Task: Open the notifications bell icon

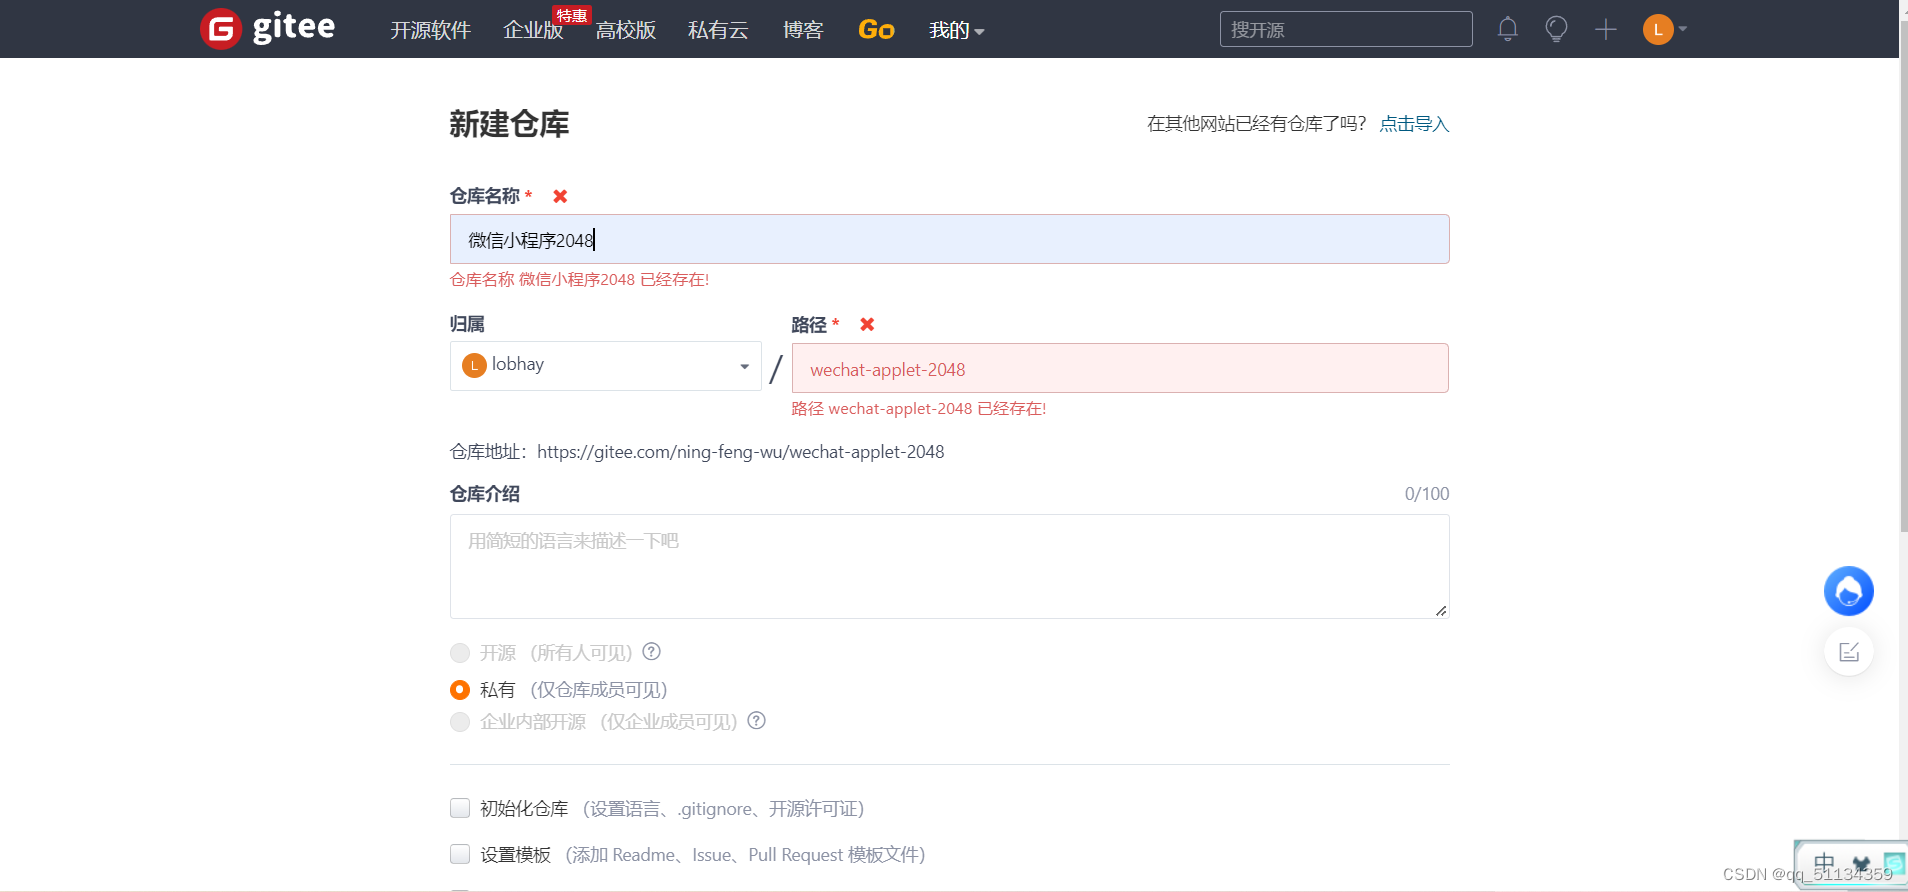Action: coord(1508,29)
